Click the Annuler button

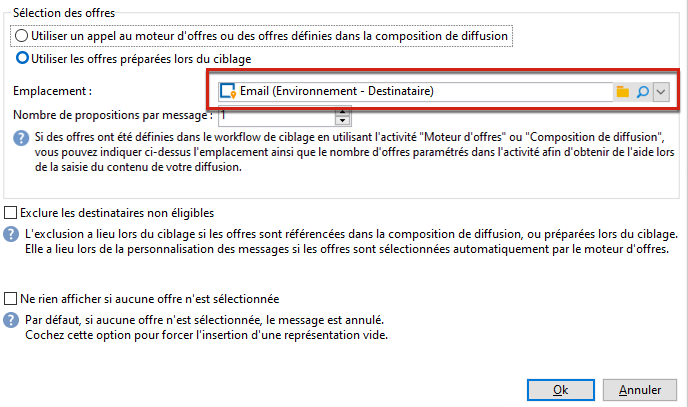click(640, 390)
